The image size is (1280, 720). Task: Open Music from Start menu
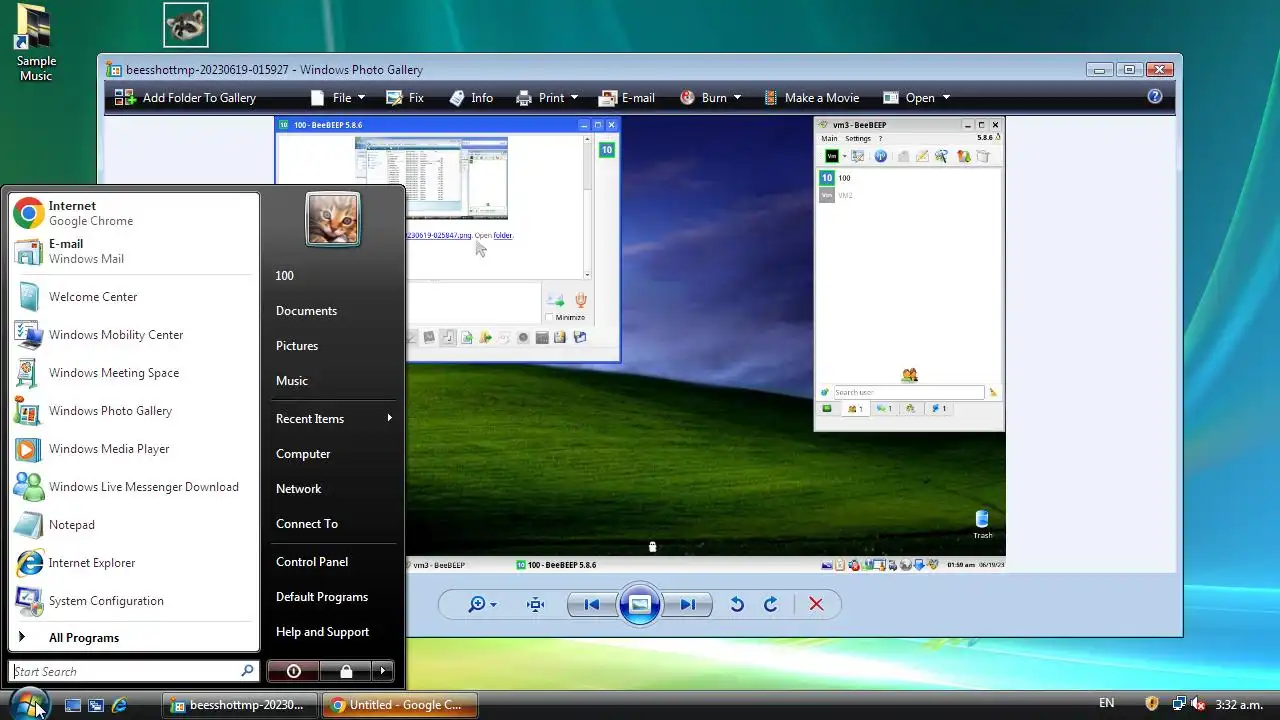coord(332,381)
